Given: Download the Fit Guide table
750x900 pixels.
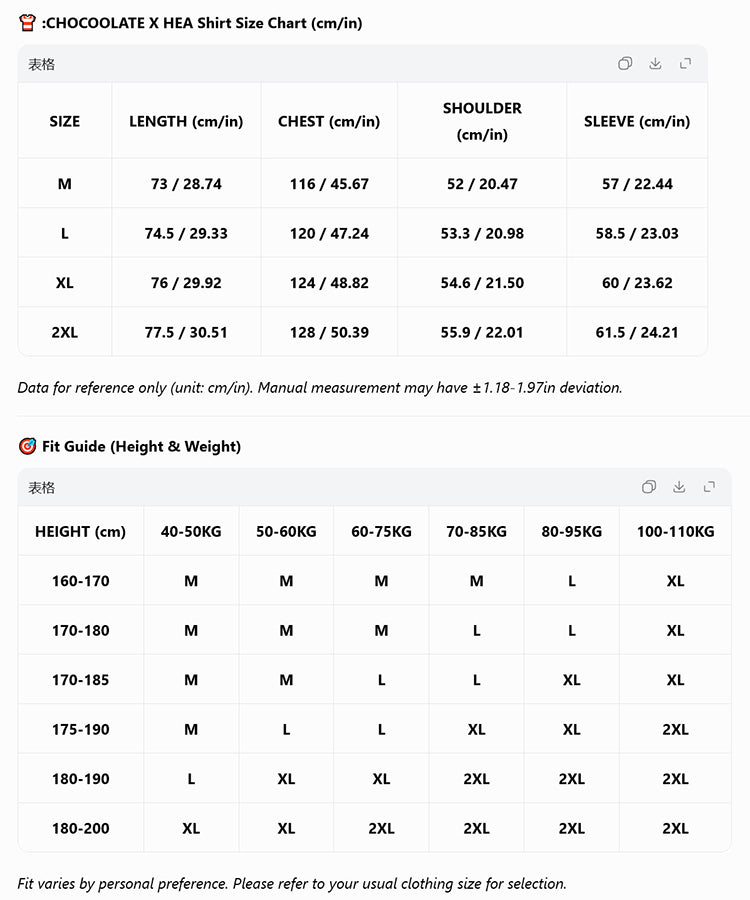Looking at the screenshot, I should [x=679, y=487].
